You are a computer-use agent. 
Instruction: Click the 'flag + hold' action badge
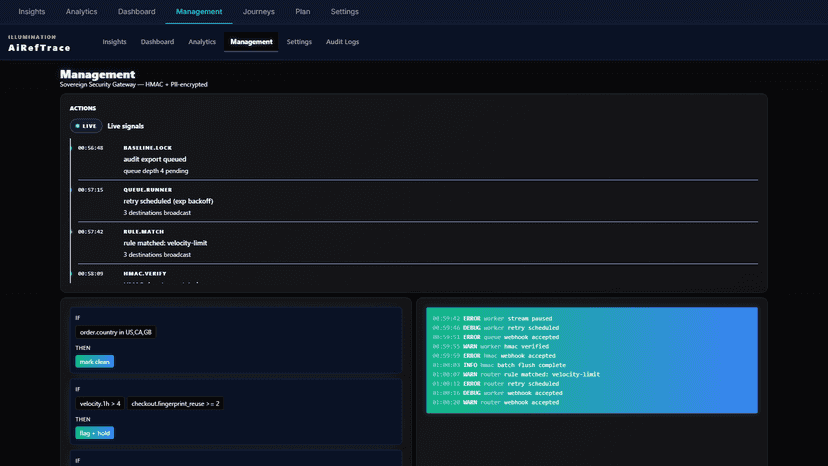(x=95, y=433)
